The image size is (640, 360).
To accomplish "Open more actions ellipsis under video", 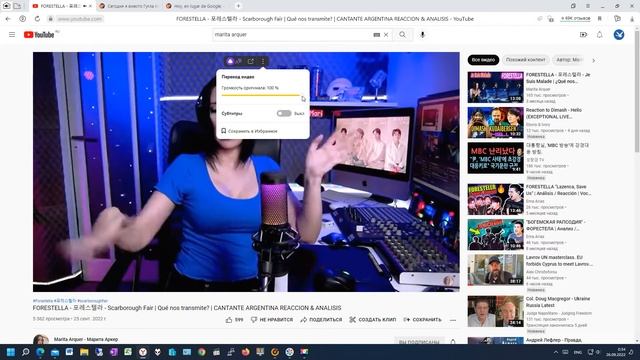I will click(x=453, y=320).
